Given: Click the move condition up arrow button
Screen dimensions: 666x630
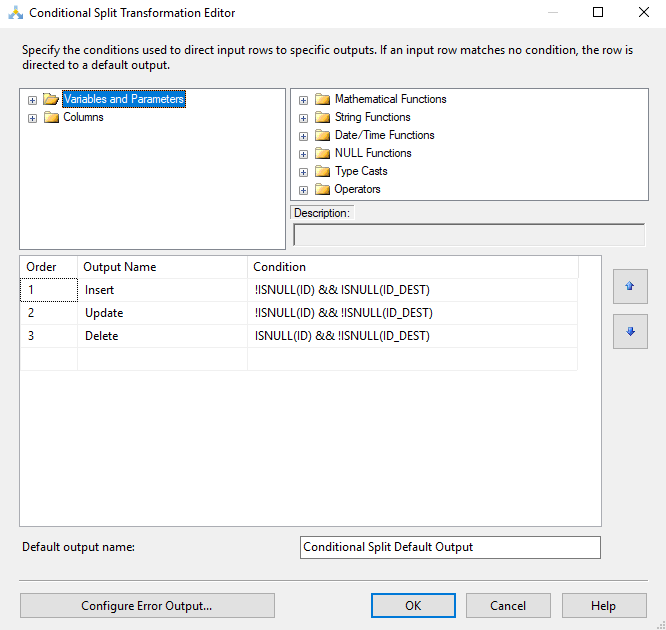Looking at the screenshot, I should click(x=630, y=286).
